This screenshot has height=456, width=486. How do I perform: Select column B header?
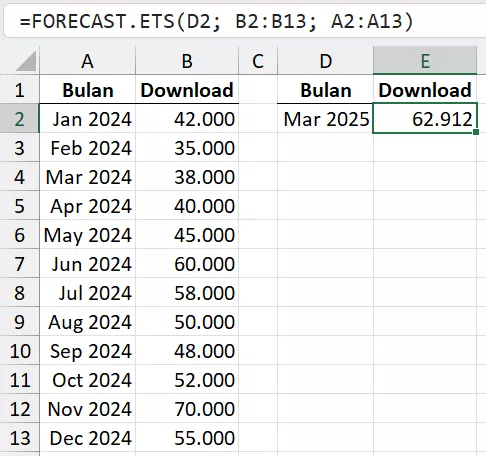(187, 61)
